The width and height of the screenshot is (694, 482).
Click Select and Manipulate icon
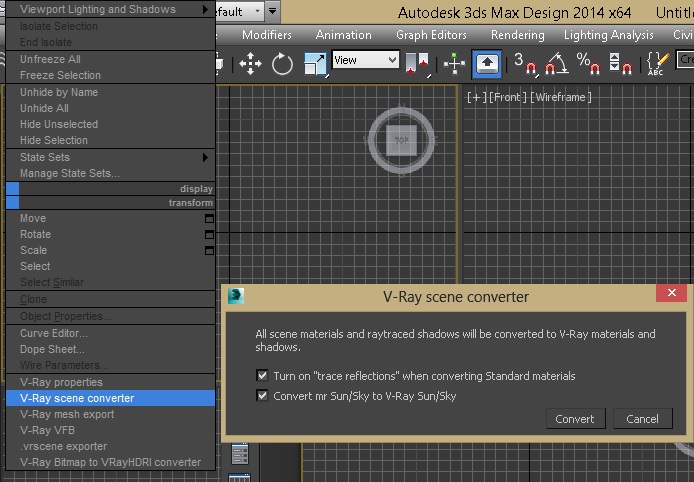click(454, 64)
